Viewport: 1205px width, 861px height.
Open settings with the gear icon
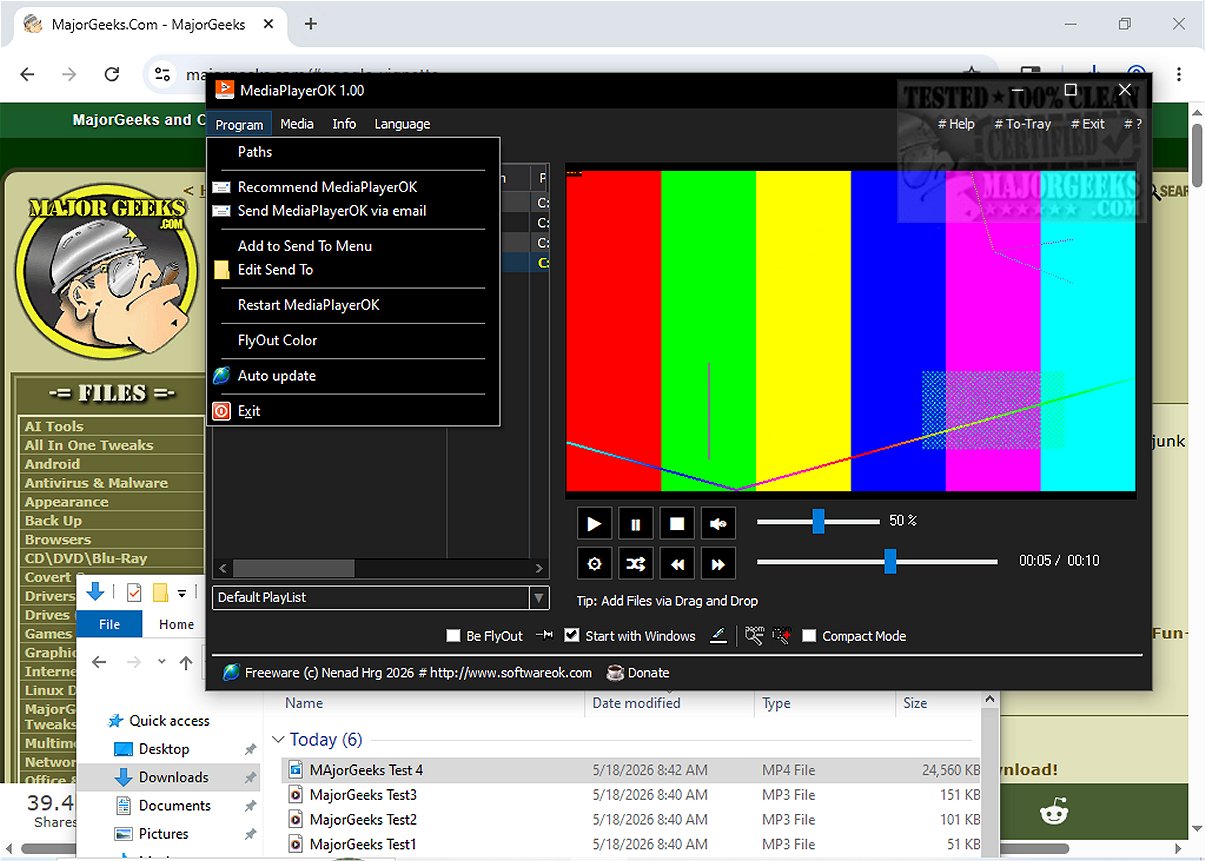click(x=594, y=564)
